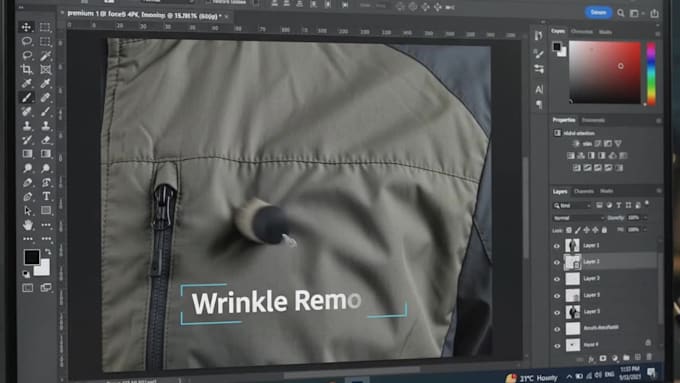
Task: Open the Normal blend mode dropdown
Action: [x=579, y=218]
